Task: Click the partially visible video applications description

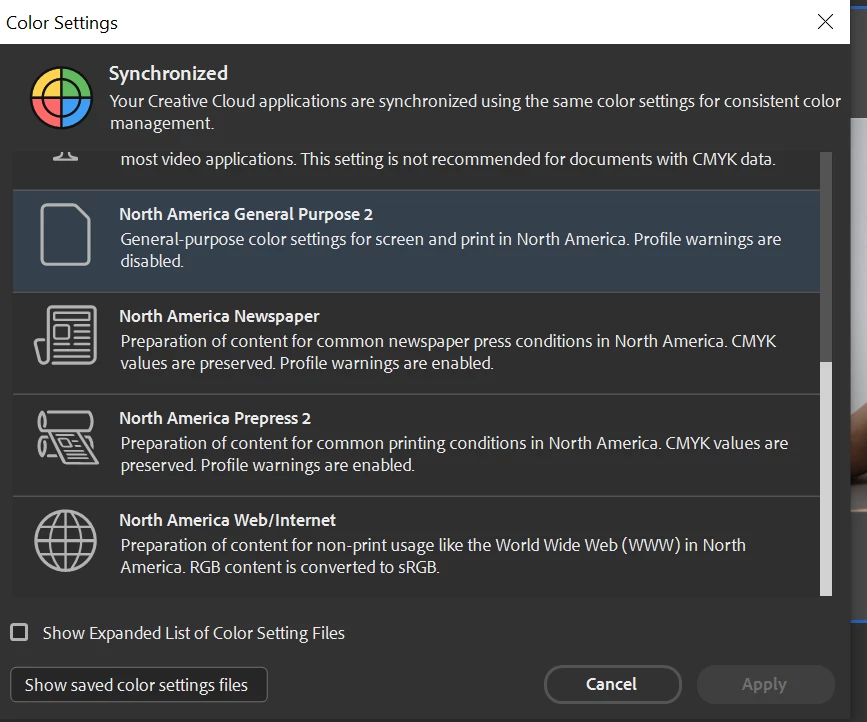Action: point(448,159)
